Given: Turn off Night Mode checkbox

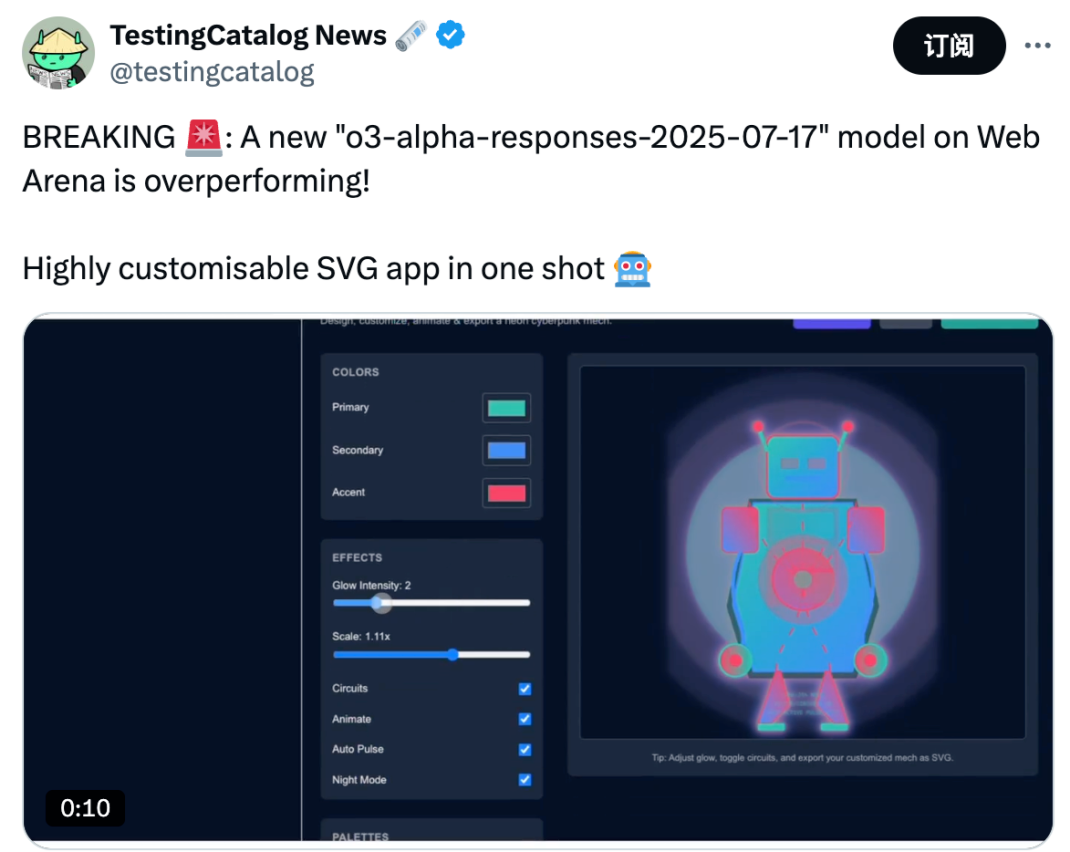Looking at the screenshot, I should click(x=525, y=780).
